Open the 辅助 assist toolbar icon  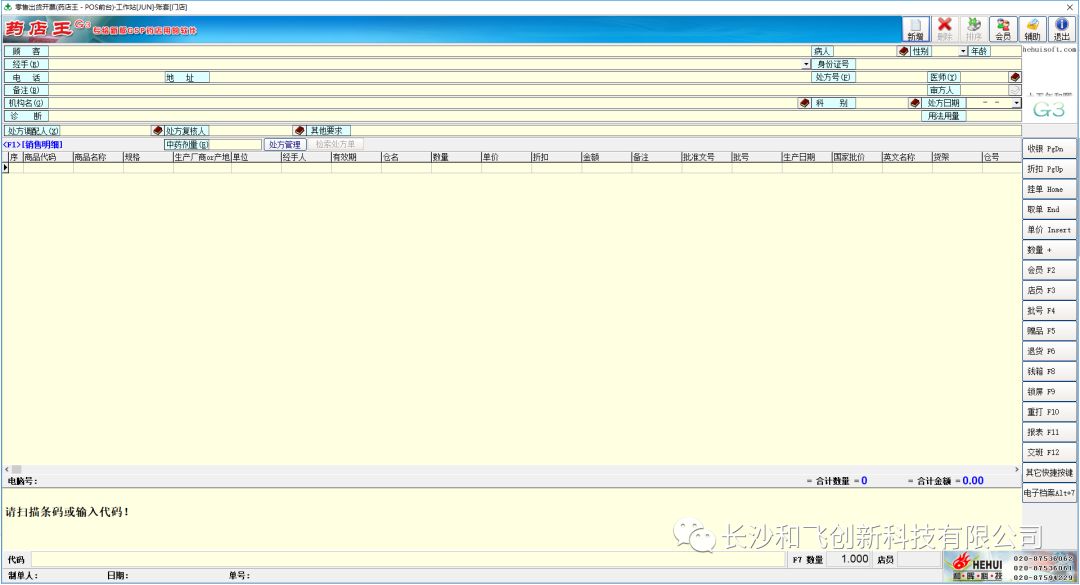click(x=1032, y=29)
